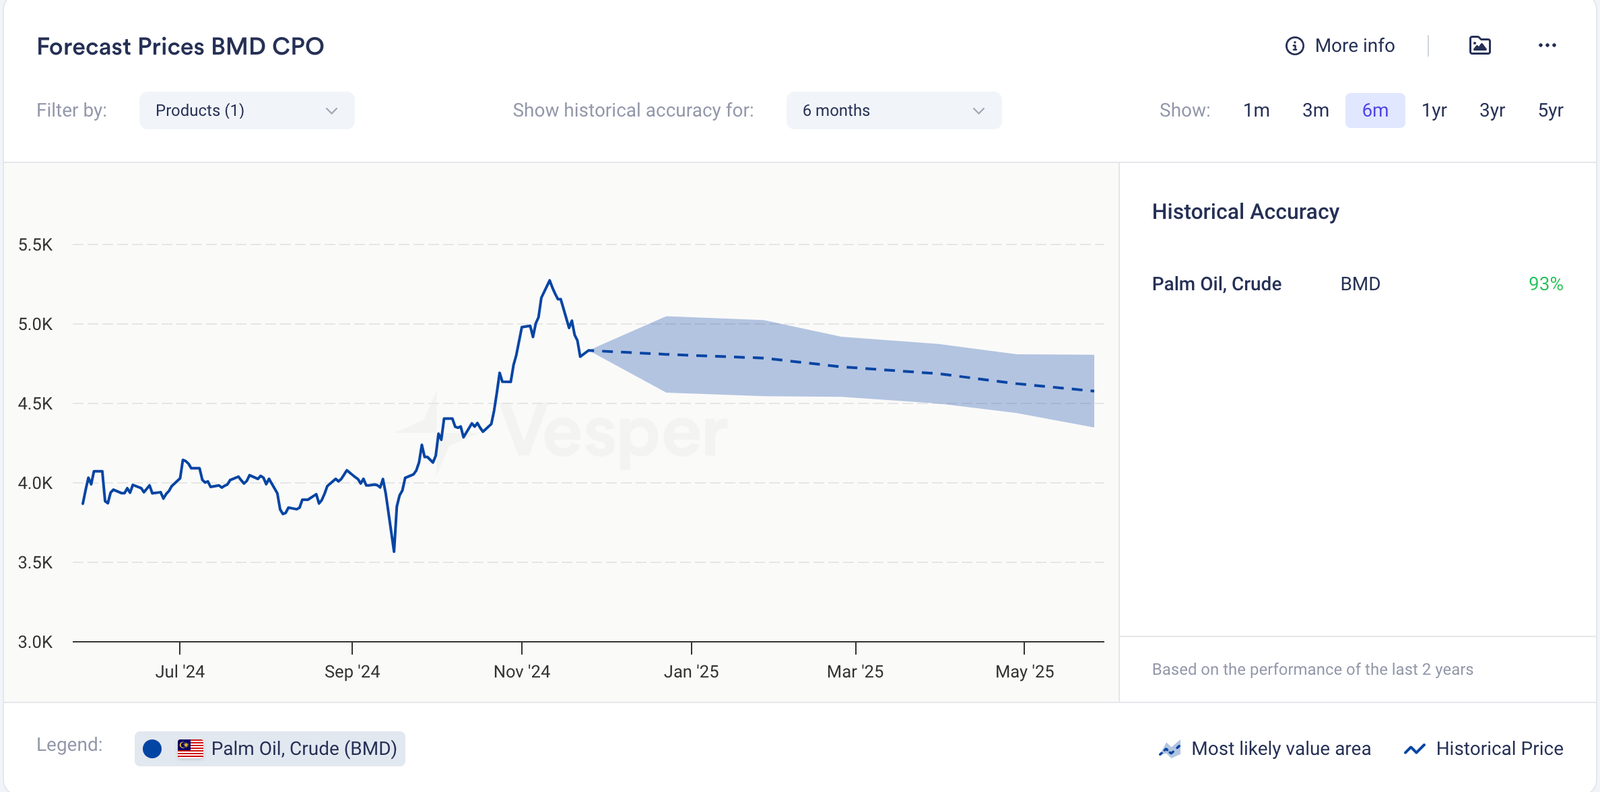1600x792 pixels.
Task: Click the Palm Oil, Crude accuracy row
Action: [x=1216, y=284]
